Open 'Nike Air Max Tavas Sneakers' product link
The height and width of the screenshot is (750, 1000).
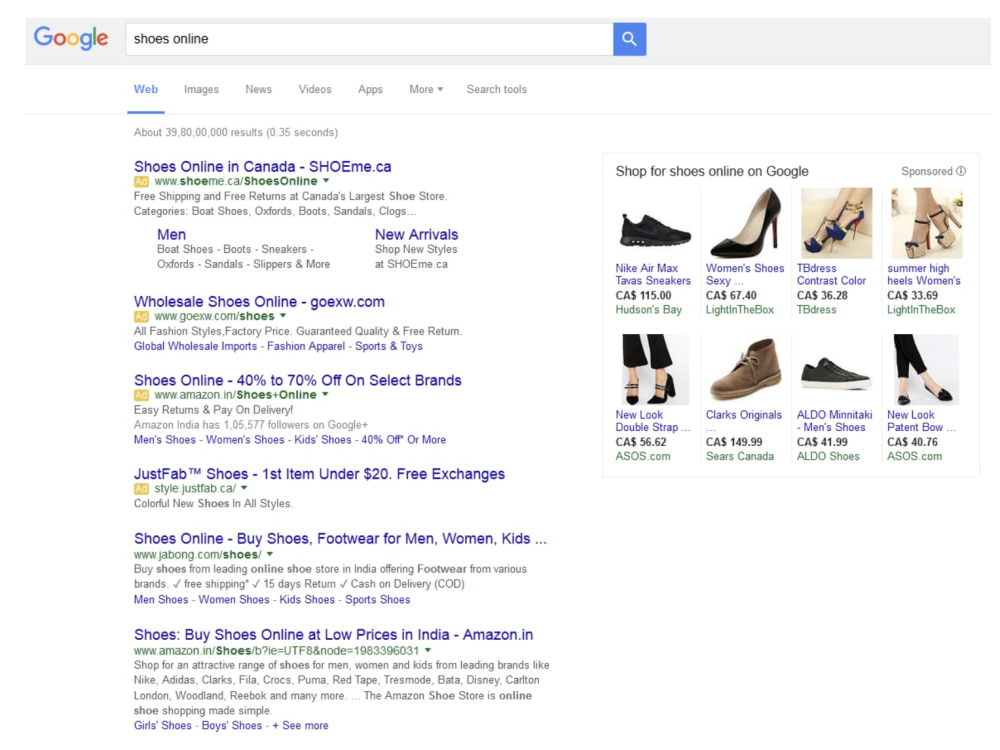coord(653,275)
